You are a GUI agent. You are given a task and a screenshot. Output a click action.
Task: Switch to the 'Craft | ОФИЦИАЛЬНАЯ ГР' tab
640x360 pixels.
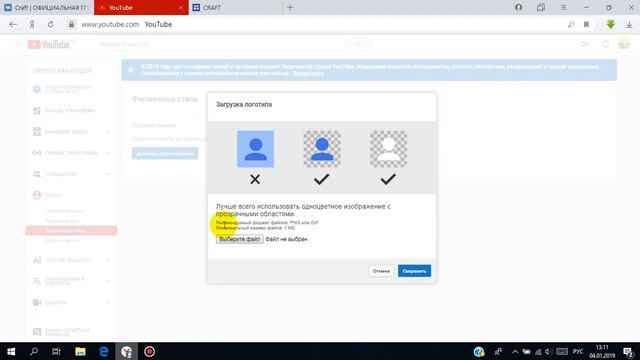click(47, 7)
